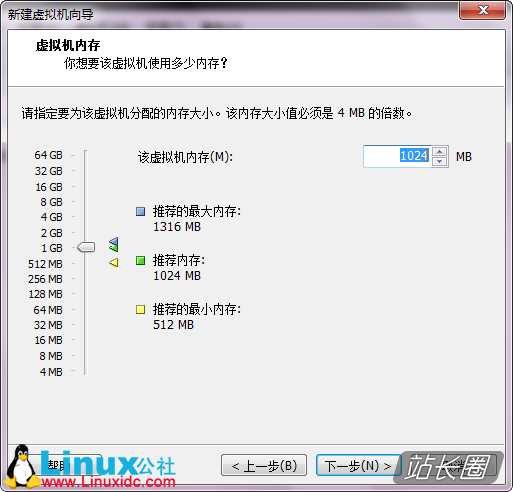Select the 4 MB scale label

(x=51, y=372)
